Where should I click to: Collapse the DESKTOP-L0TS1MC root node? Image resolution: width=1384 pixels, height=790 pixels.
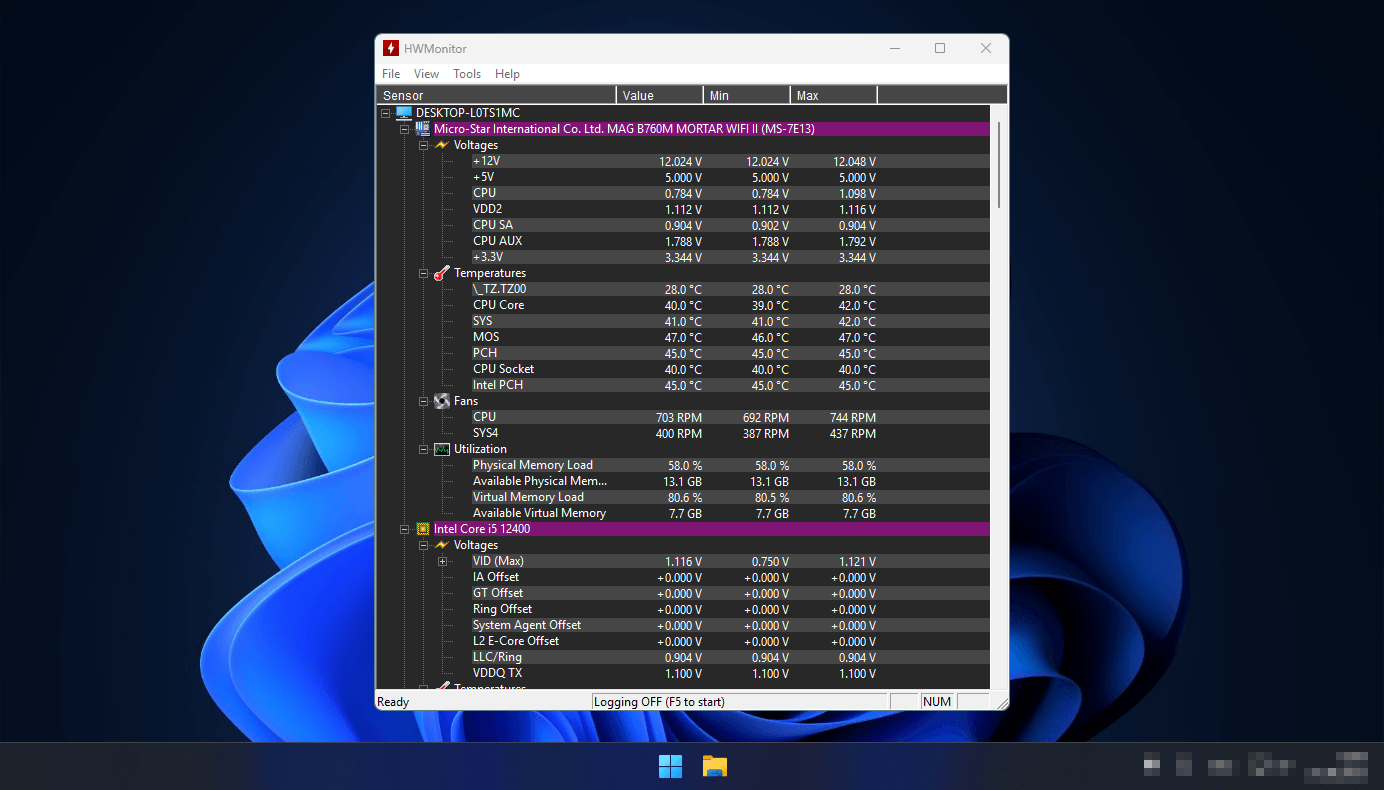386,113
